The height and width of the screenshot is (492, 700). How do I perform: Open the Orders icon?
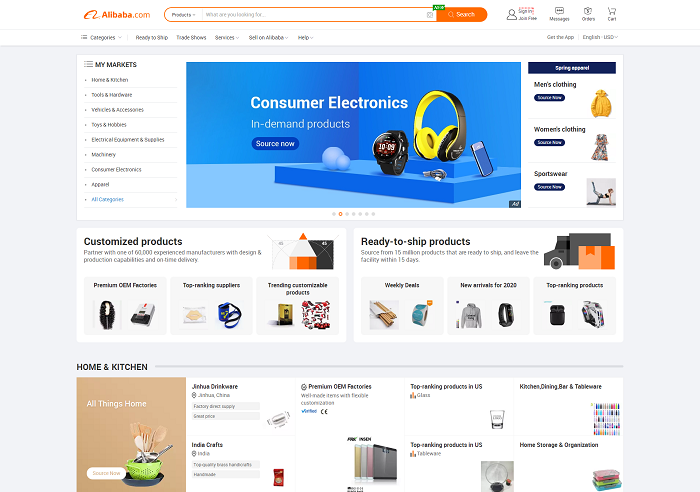point(588,11)
